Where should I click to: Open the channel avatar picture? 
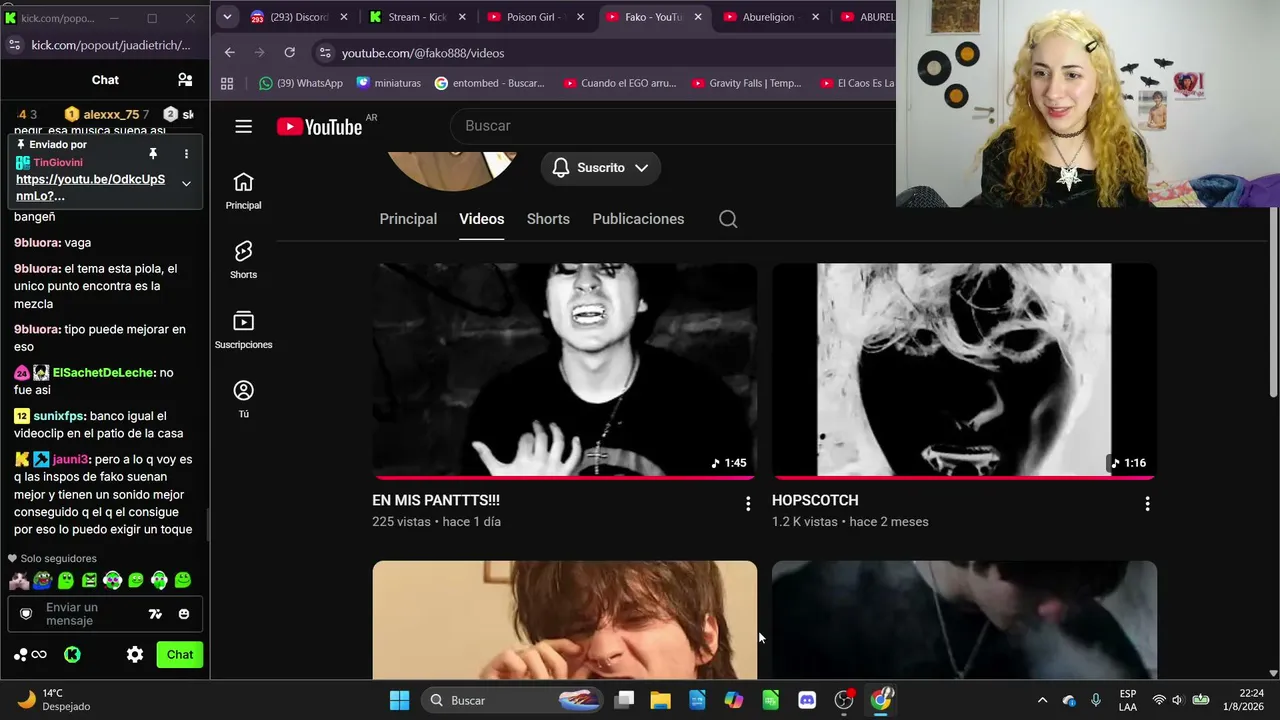click(x=452, y=170)
